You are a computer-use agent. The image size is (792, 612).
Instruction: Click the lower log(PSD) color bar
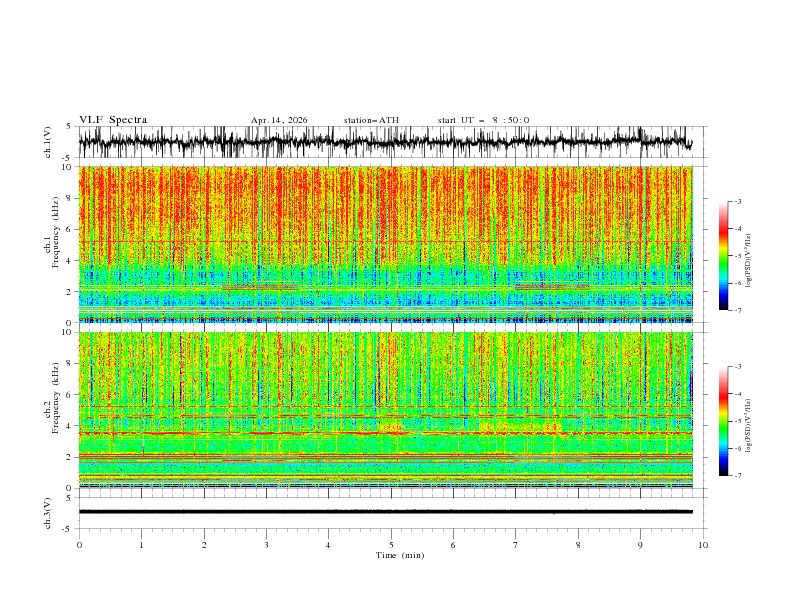723,421
